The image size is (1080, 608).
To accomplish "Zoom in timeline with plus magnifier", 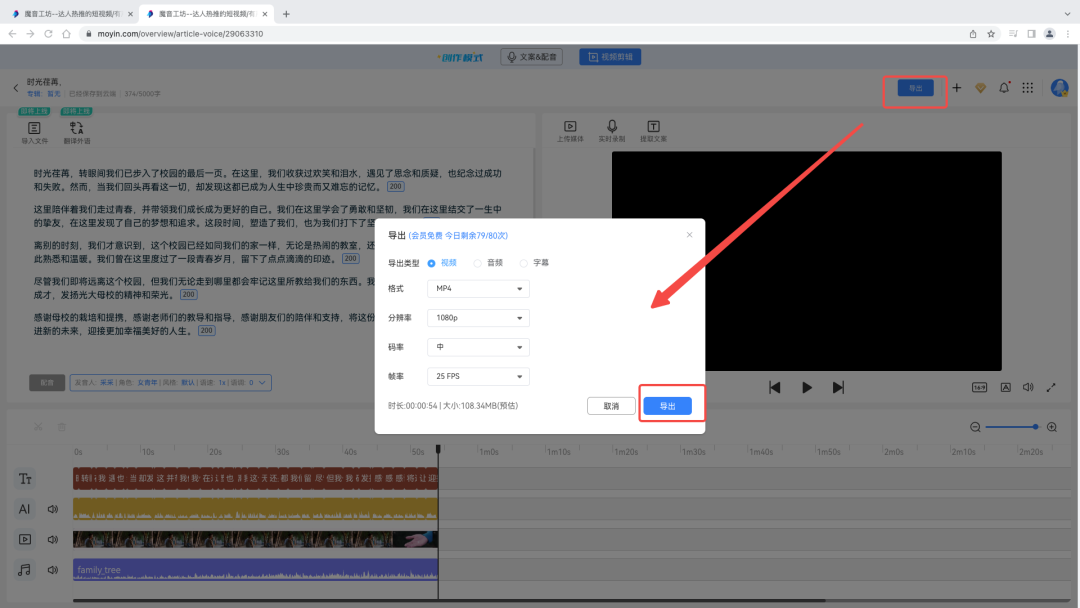I will pyautogui.click(x=1052, y=427).
